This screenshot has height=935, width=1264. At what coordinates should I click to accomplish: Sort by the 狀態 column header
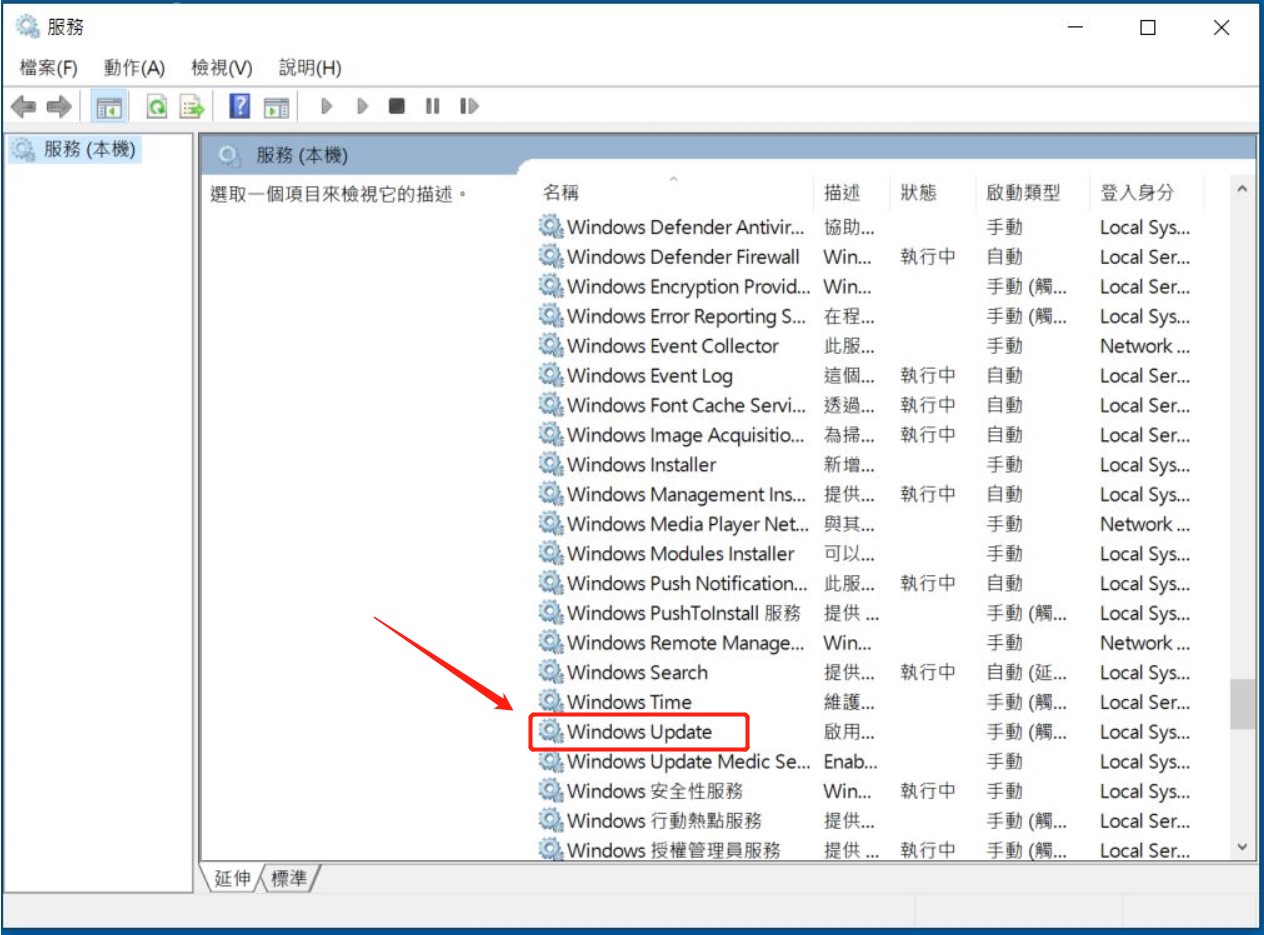pos(918,192)
